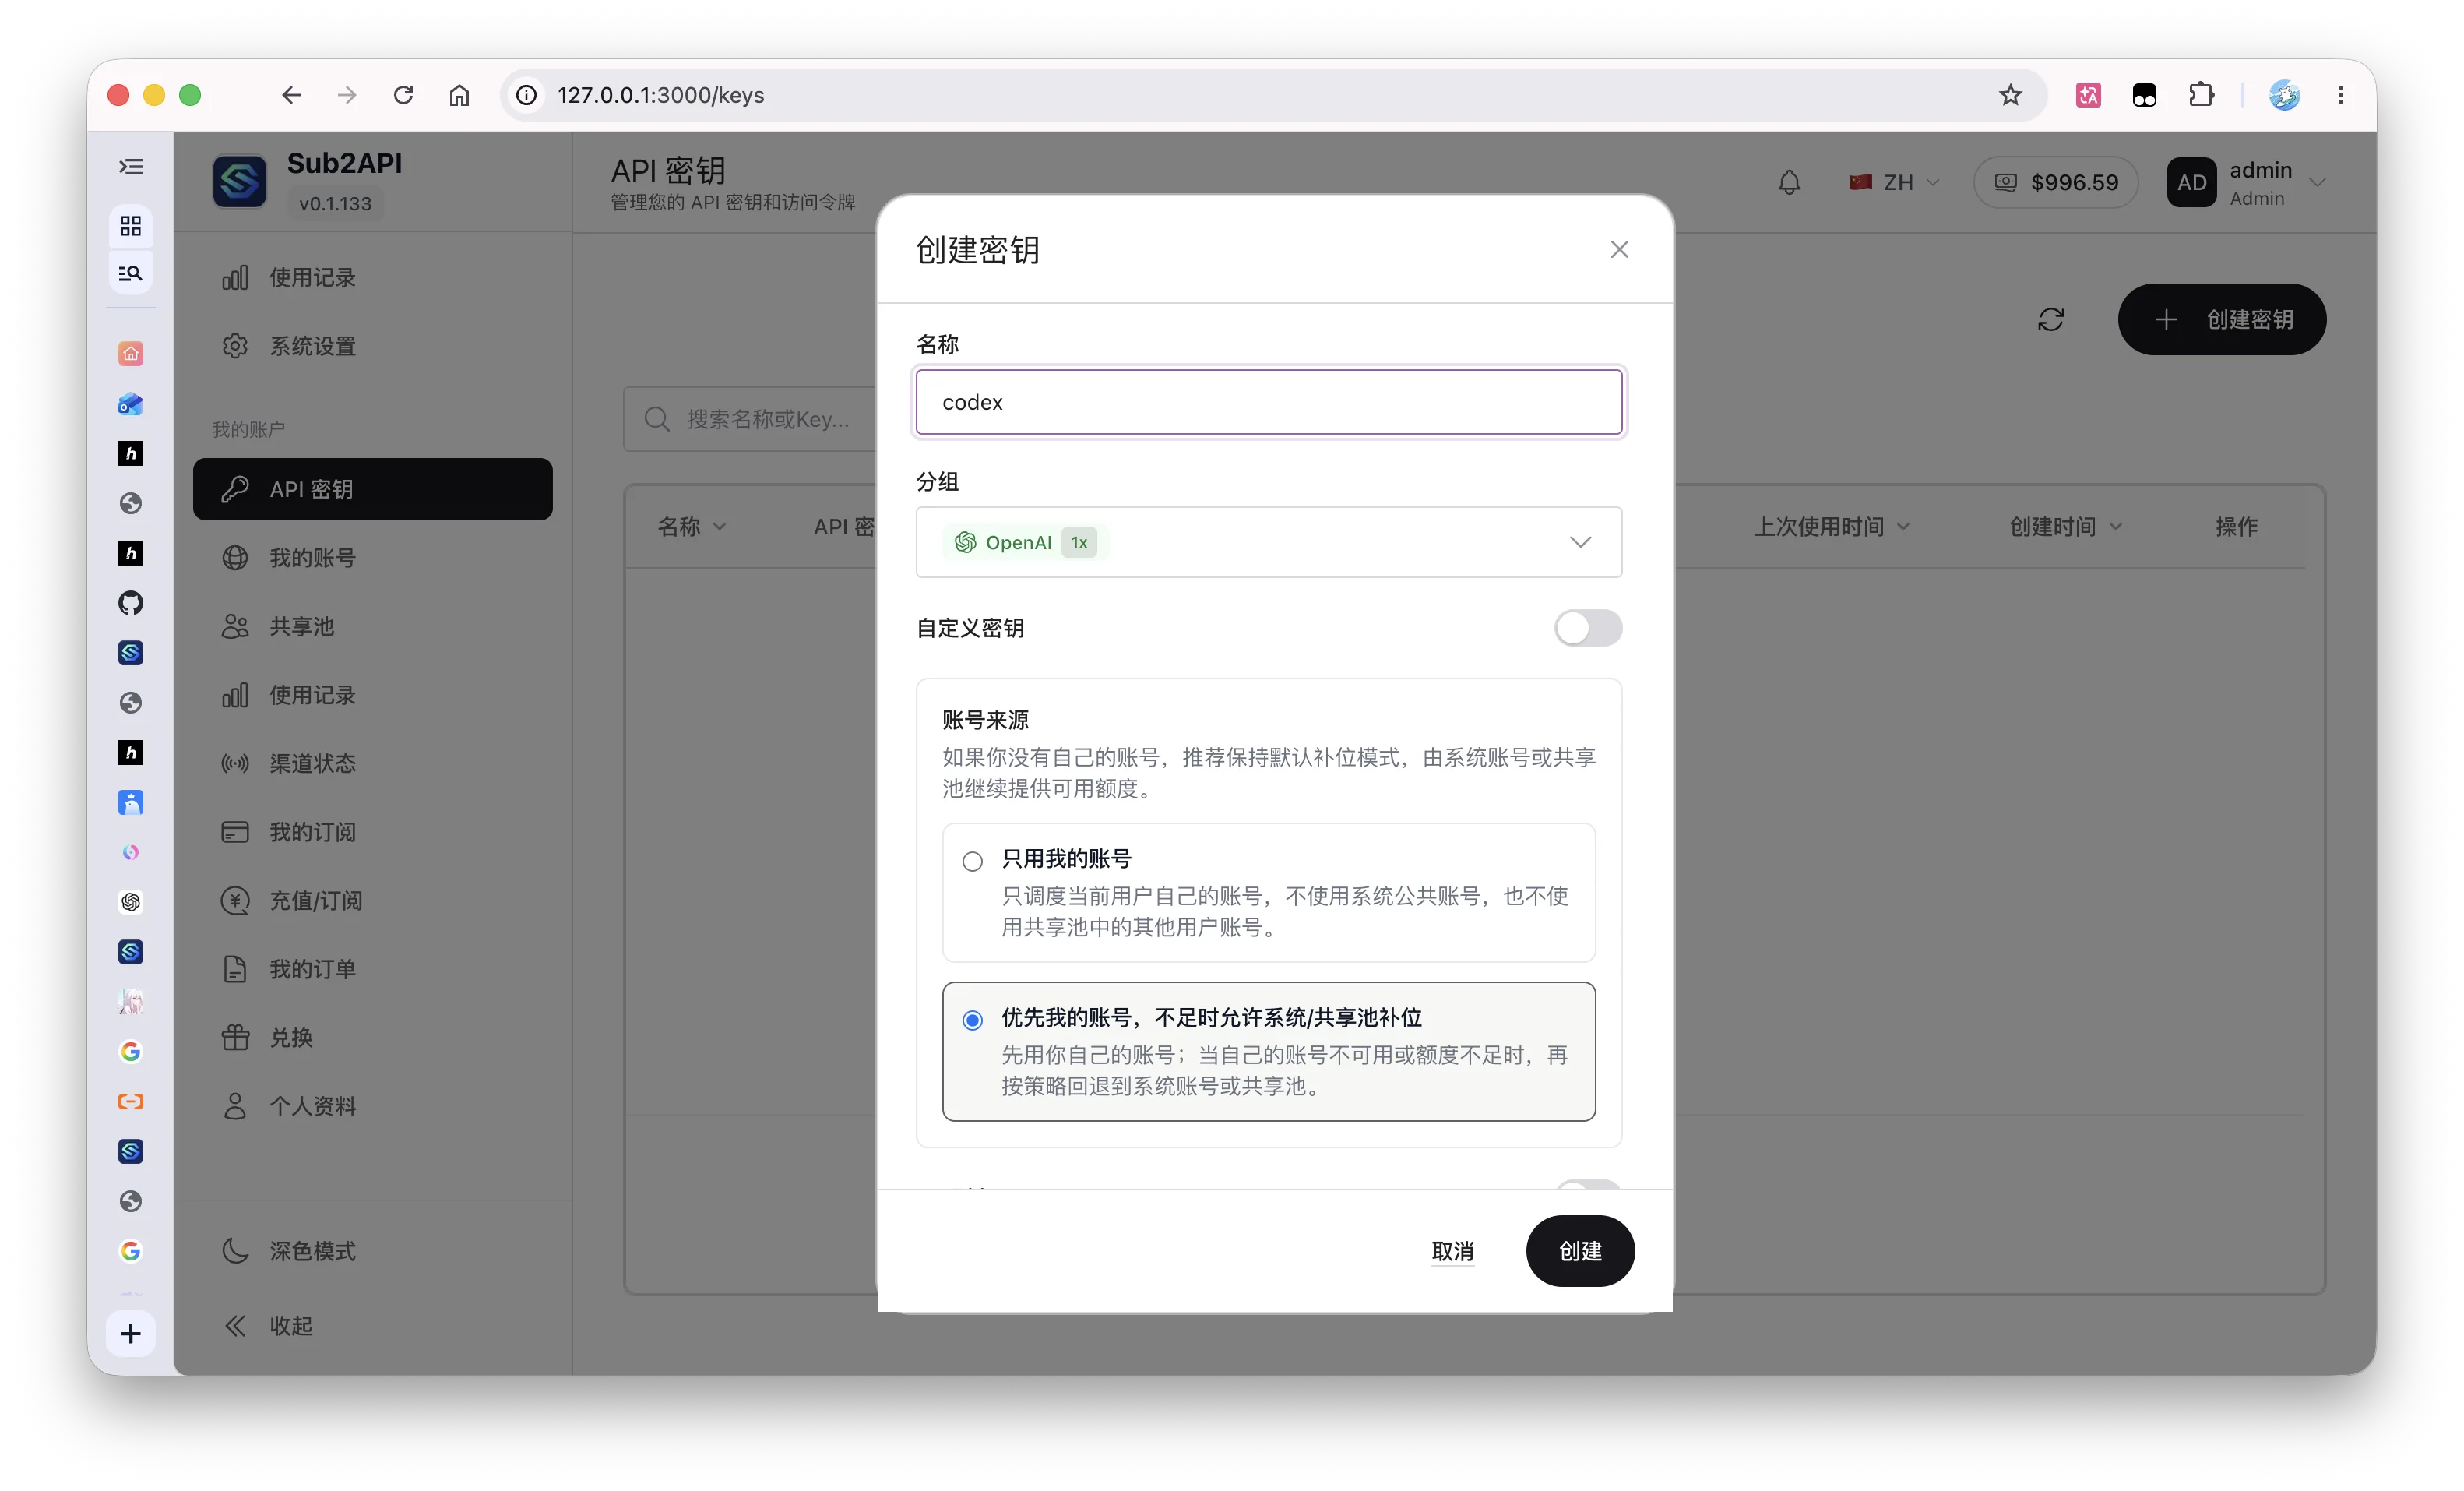Click the address bar URL
Image resolution: width=2464 pixels, height=1491 pixels.
tap(661, 95)
